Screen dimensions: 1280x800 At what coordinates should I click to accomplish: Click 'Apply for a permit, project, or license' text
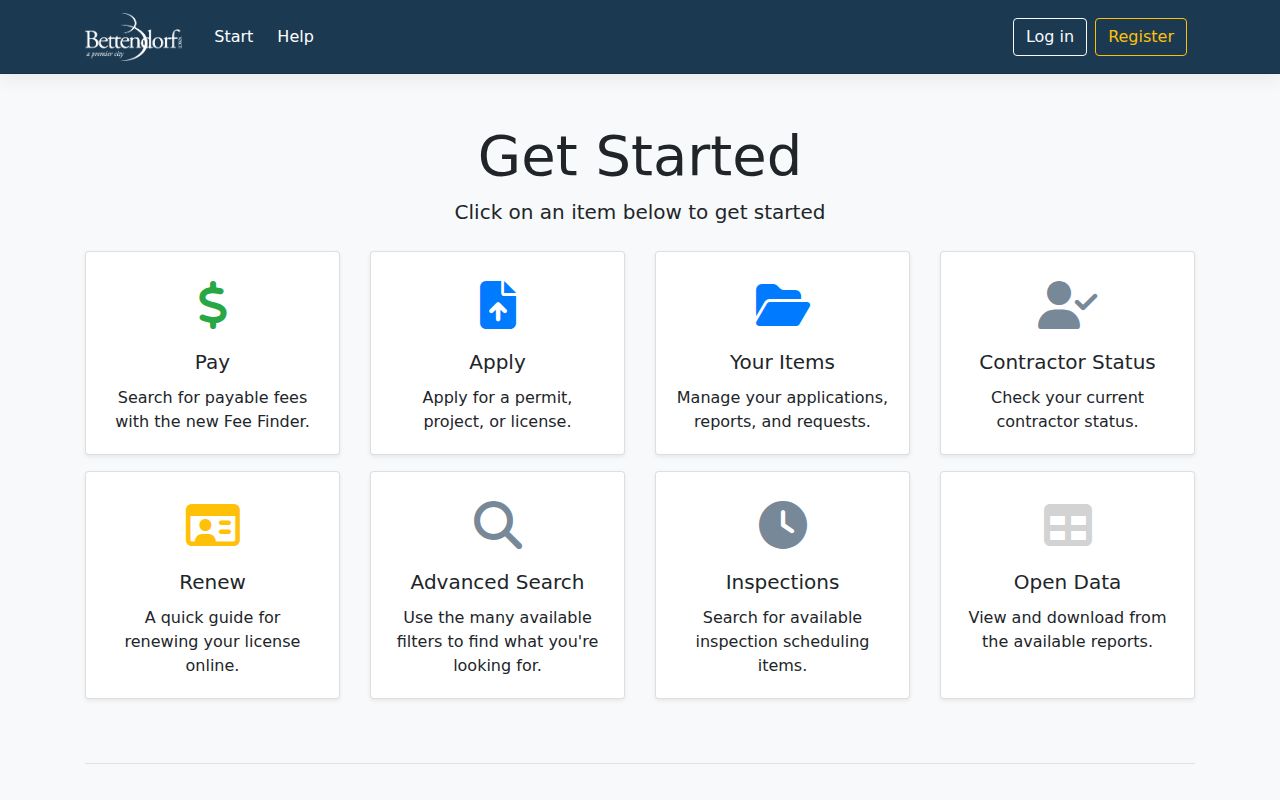(x=497, y=409)
